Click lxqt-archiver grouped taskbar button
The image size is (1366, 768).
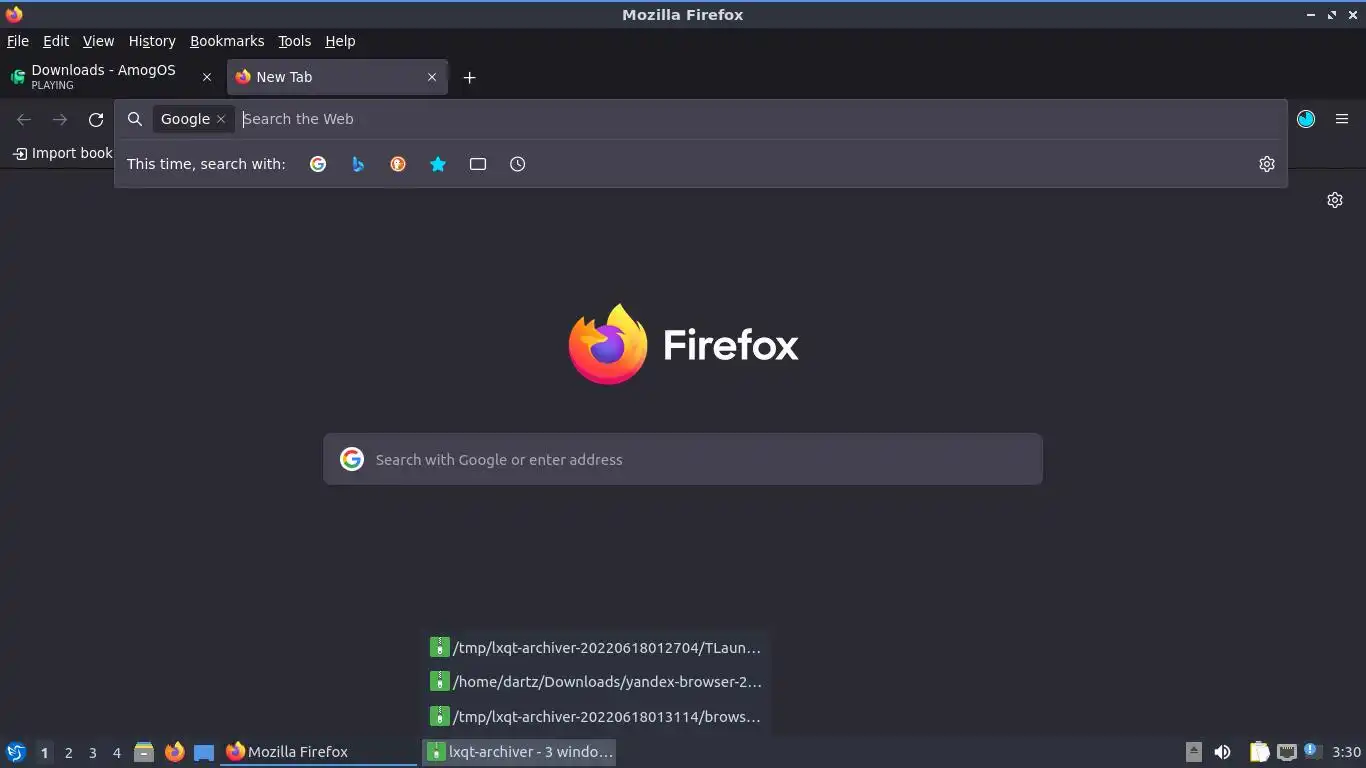(519, 752)
